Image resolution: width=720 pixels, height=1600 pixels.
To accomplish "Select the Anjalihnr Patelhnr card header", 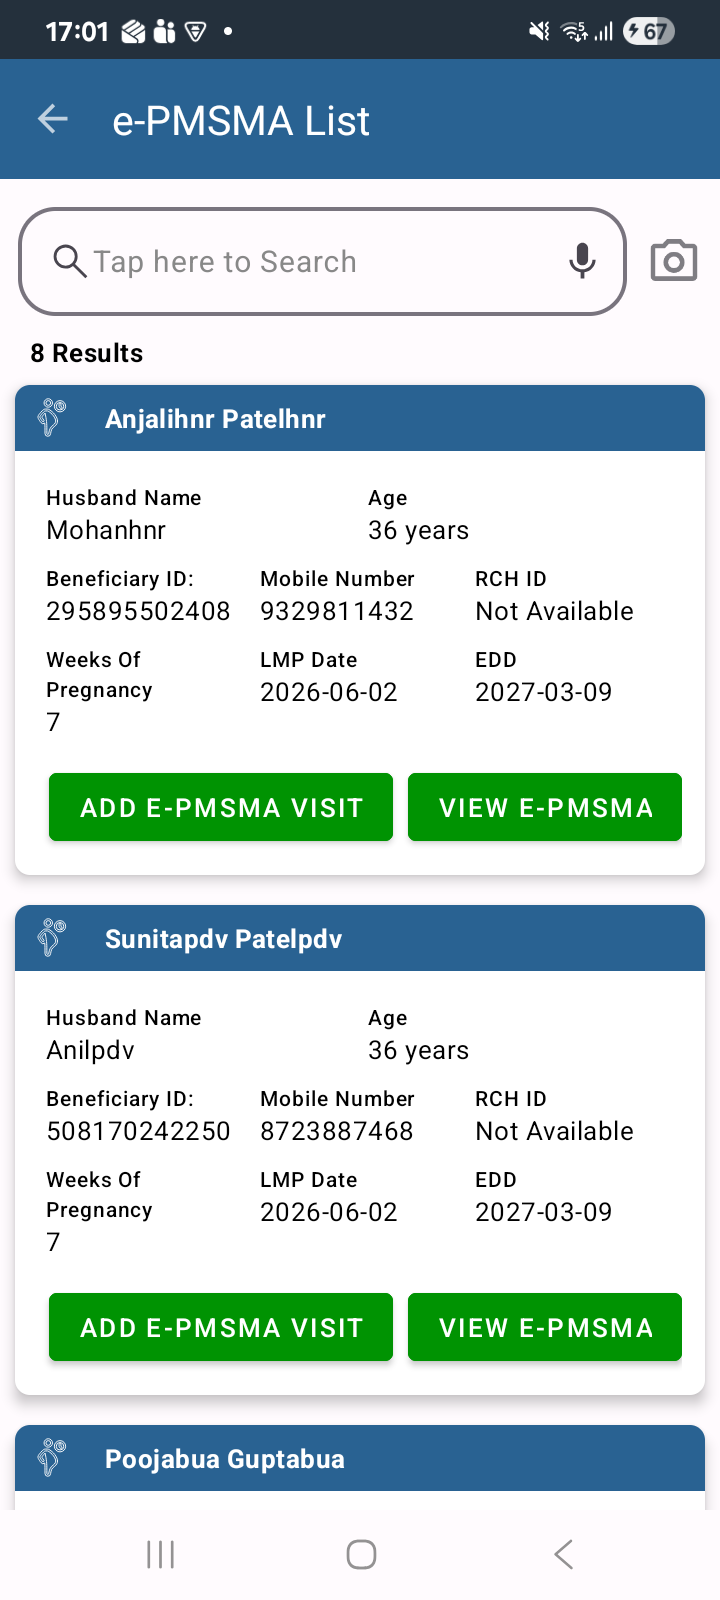I will [360, 418].
